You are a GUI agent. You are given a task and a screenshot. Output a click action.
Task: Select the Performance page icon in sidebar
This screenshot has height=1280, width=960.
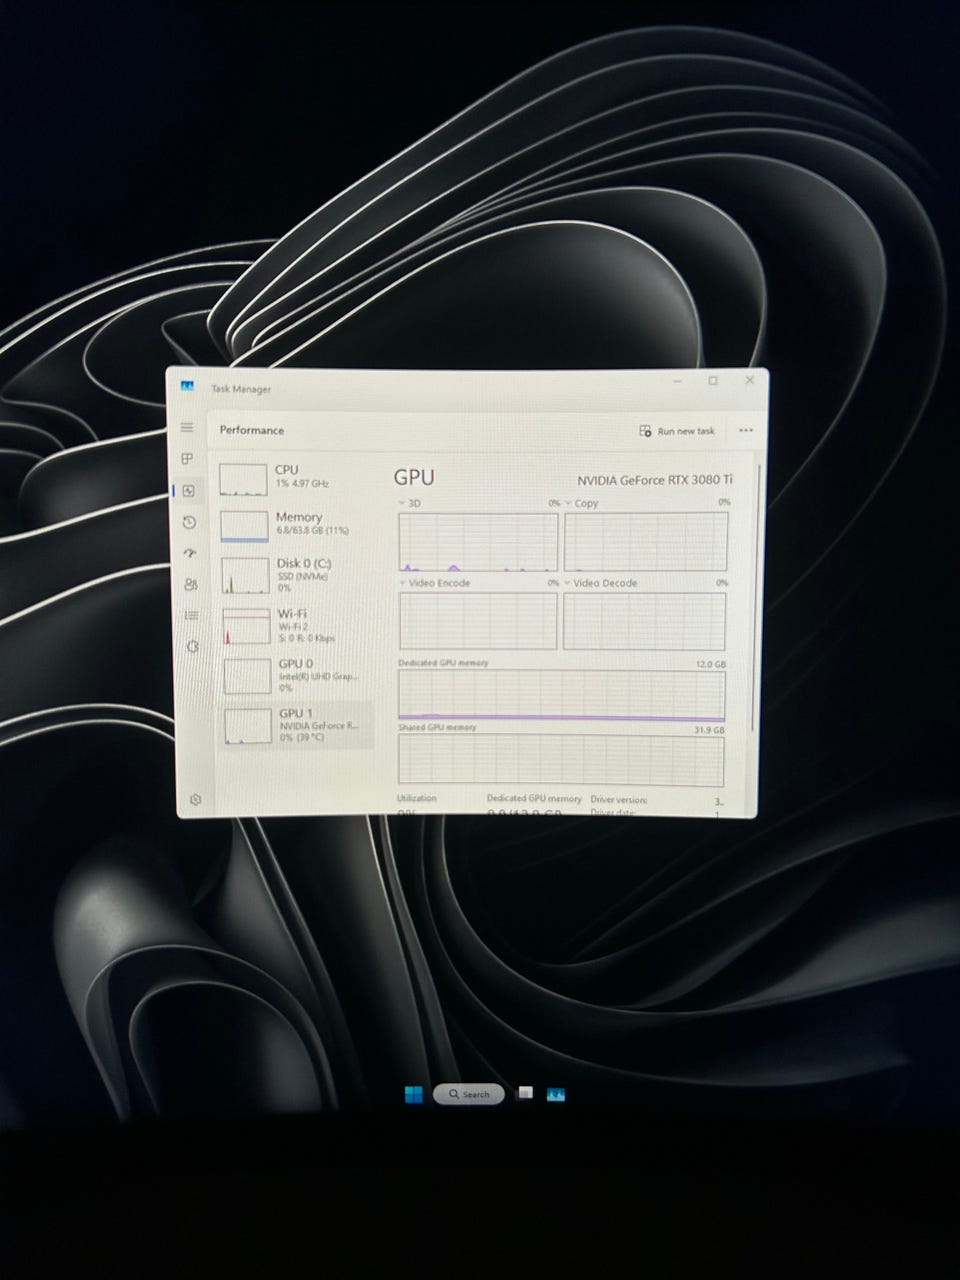click(x=188, y=490)
